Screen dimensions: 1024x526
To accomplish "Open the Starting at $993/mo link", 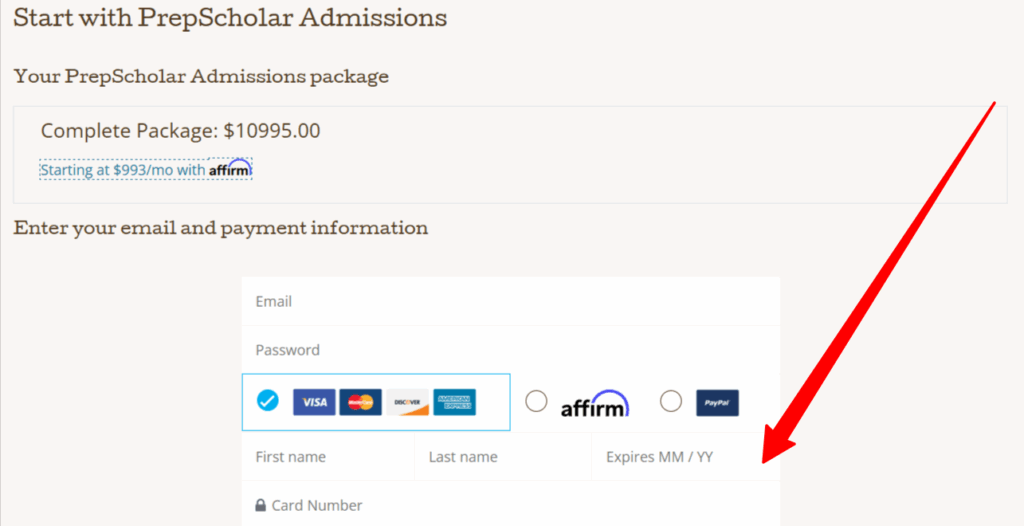I will [146, 170].
